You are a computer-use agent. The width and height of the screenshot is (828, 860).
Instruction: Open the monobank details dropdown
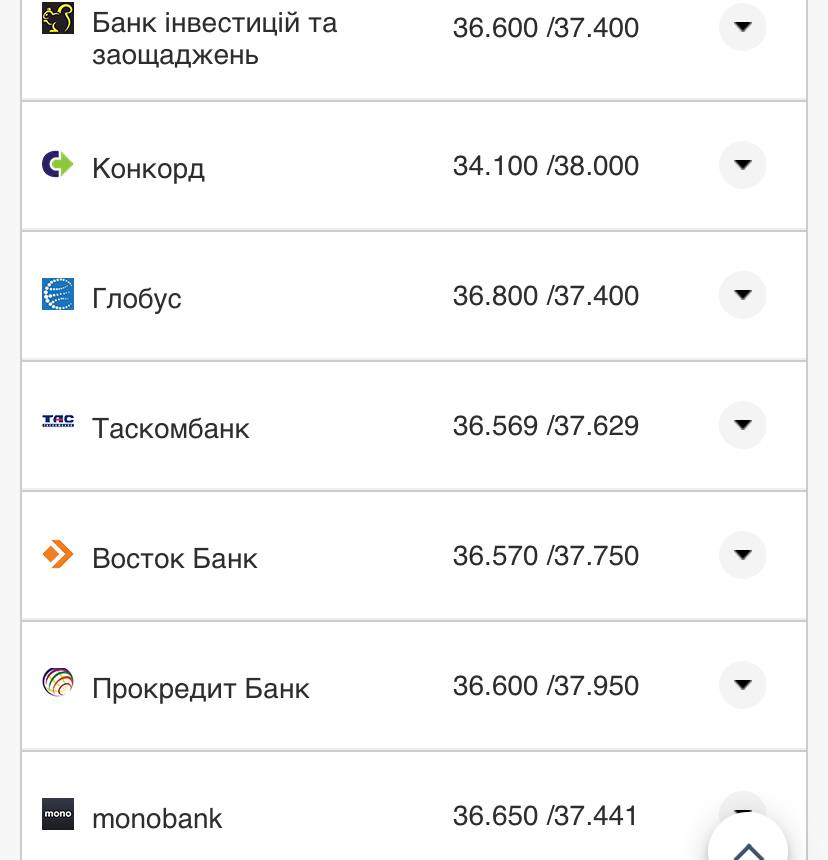742,810
